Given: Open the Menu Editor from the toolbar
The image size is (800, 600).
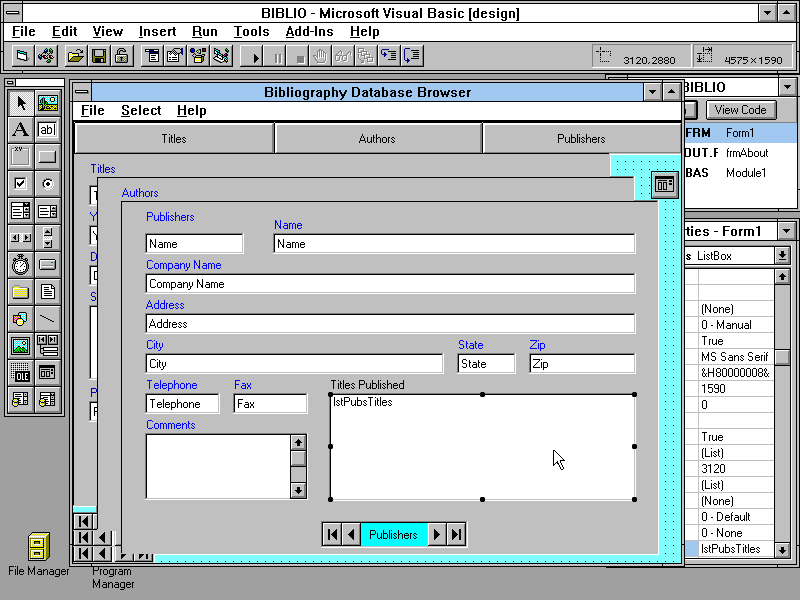Looking at the screenshot, I should pyautogui.click(x=152, y=56).
